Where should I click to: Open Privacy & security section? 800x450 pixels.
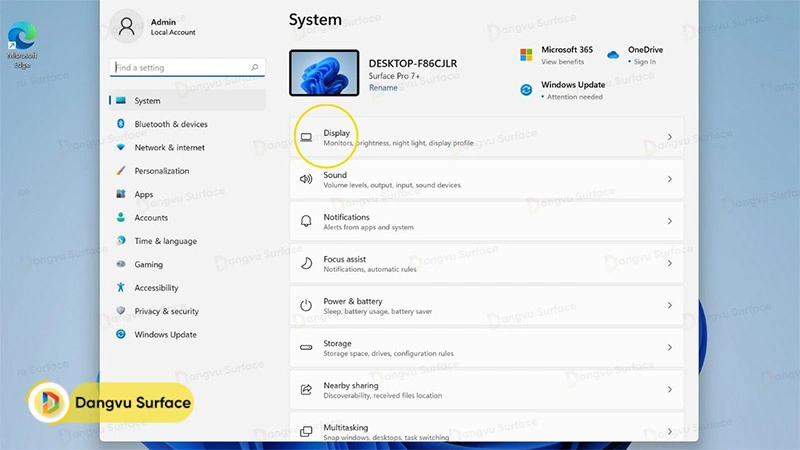(166, 311)
